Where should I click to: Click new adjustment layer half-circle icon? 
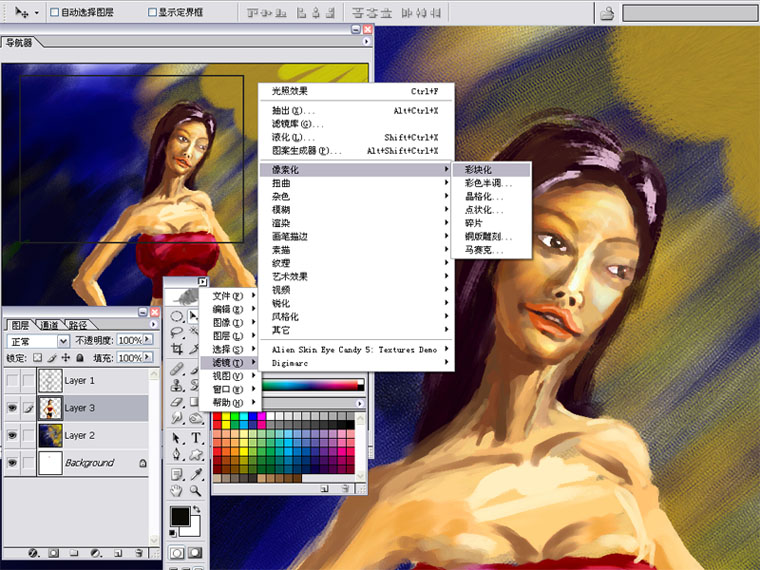[95, 553]
